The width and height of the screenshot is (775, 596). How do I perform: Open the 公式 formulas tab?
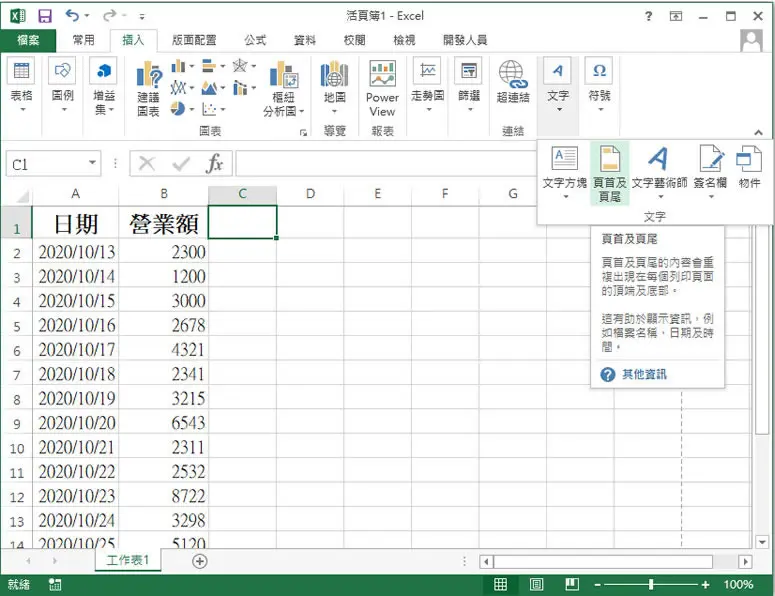point(255,40)
